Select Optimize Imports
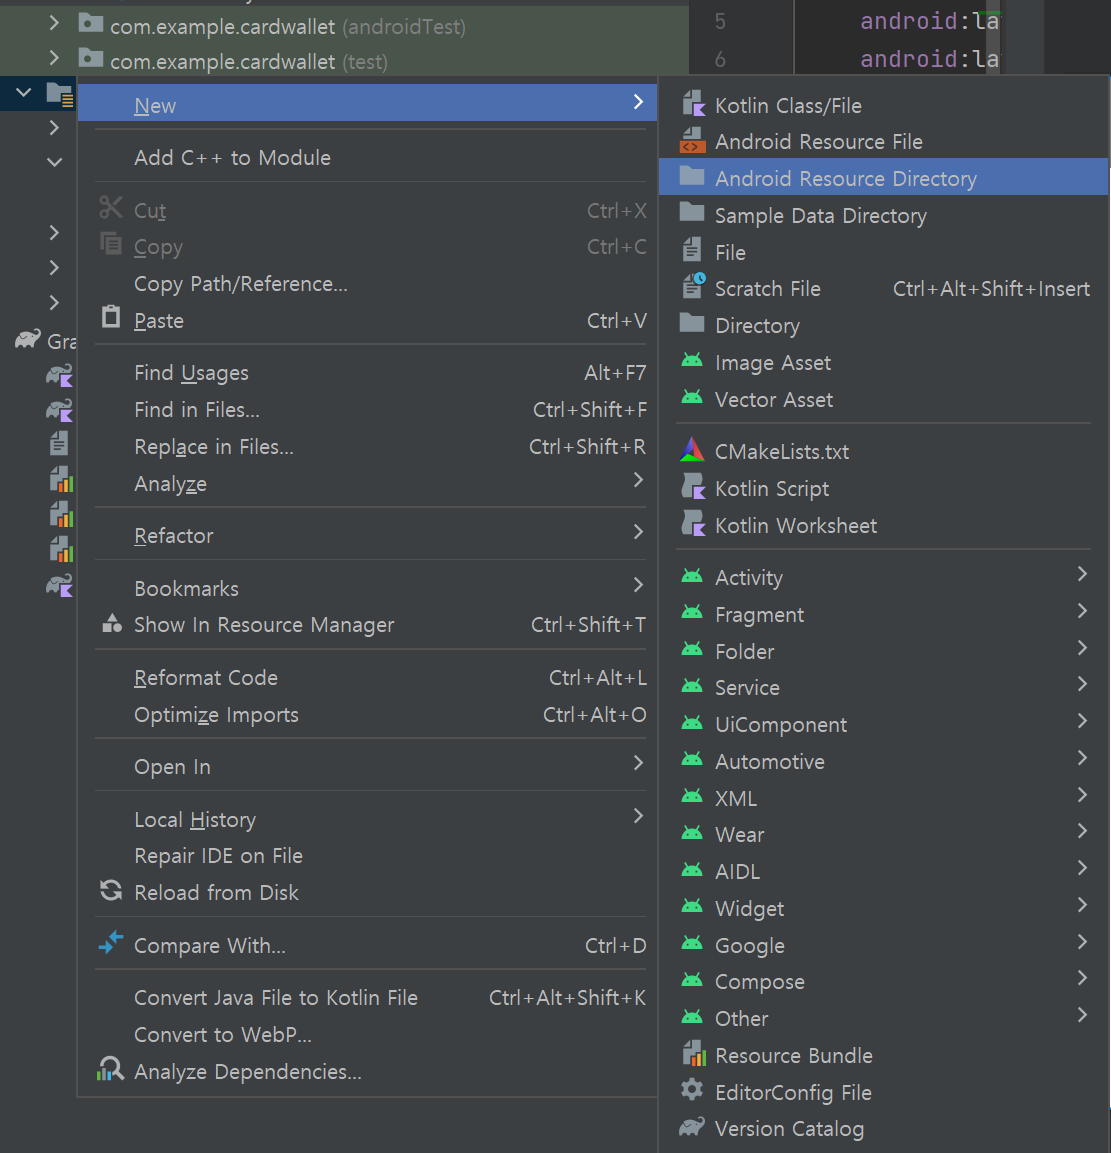 click(x=367, y=715)
